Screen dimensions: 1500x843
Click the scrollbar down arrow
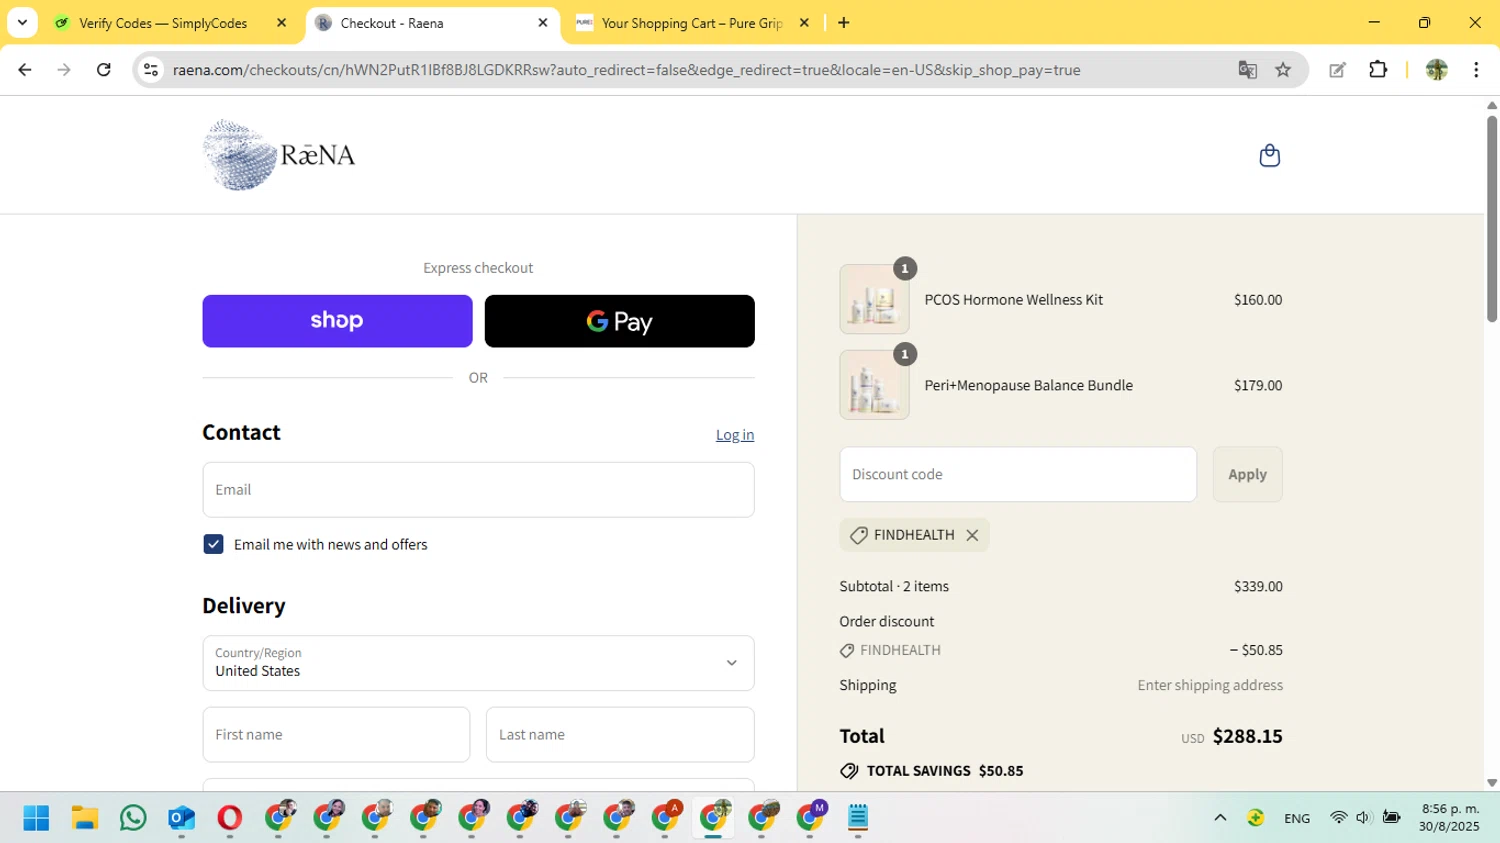tap(1491, 783)
